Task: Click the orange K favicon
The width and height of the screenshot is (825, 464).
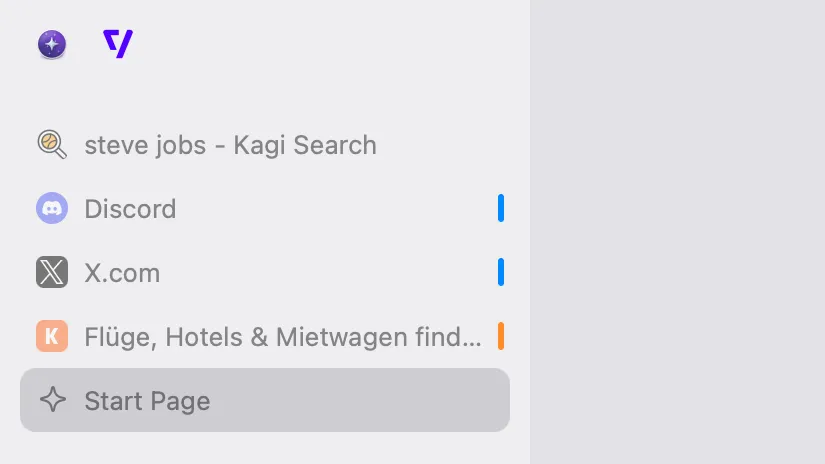Action: click(52, 336)
